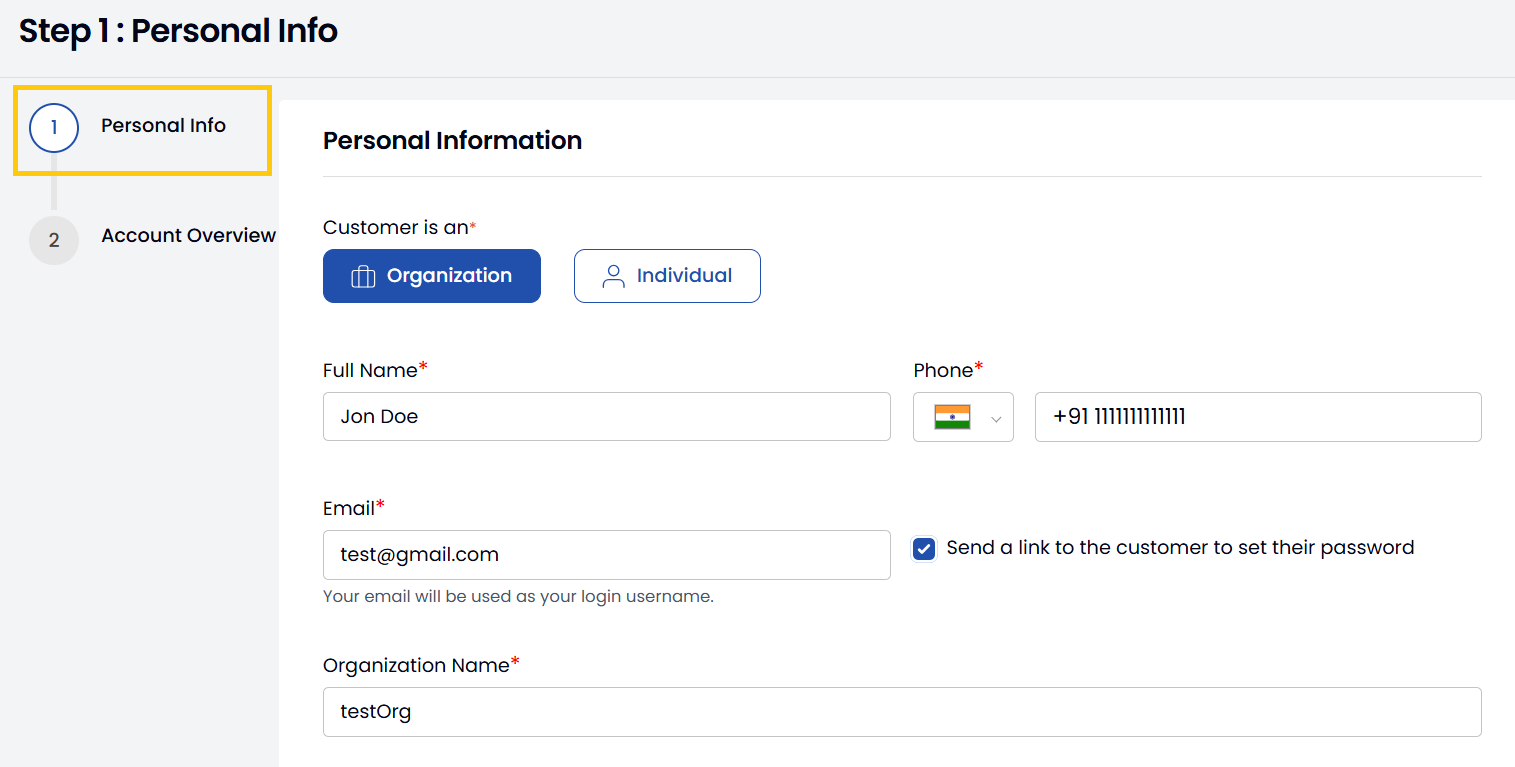
Task: Click the Email field containing test@gmail.com
Action: [x=606, y=555]
